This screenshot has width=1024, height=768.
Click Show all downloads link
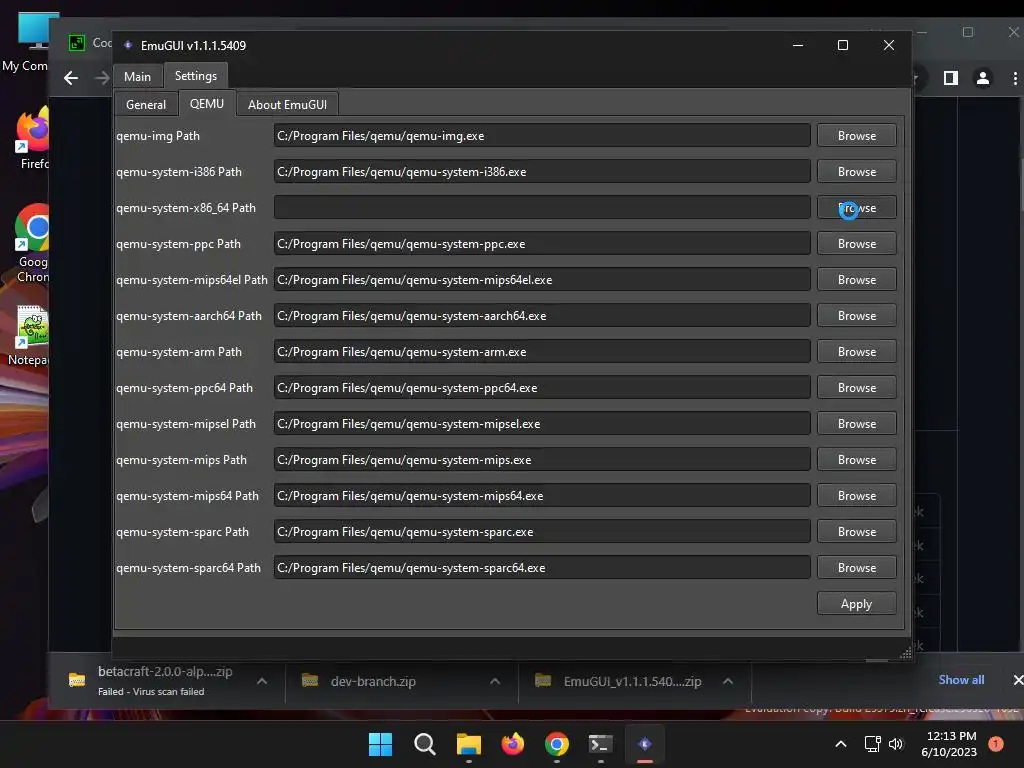pos(961,680)
